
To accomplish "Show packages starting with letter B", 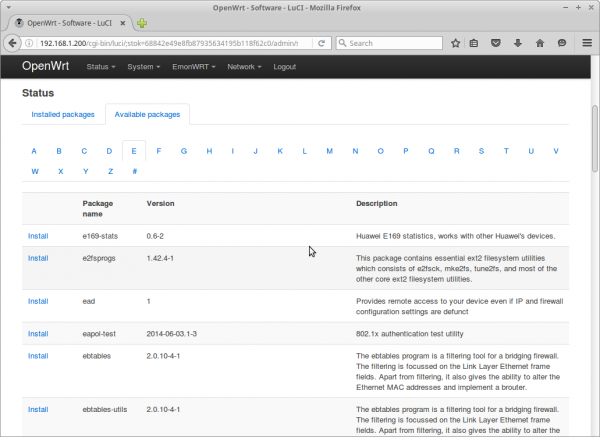I will [x=59, y=151].
